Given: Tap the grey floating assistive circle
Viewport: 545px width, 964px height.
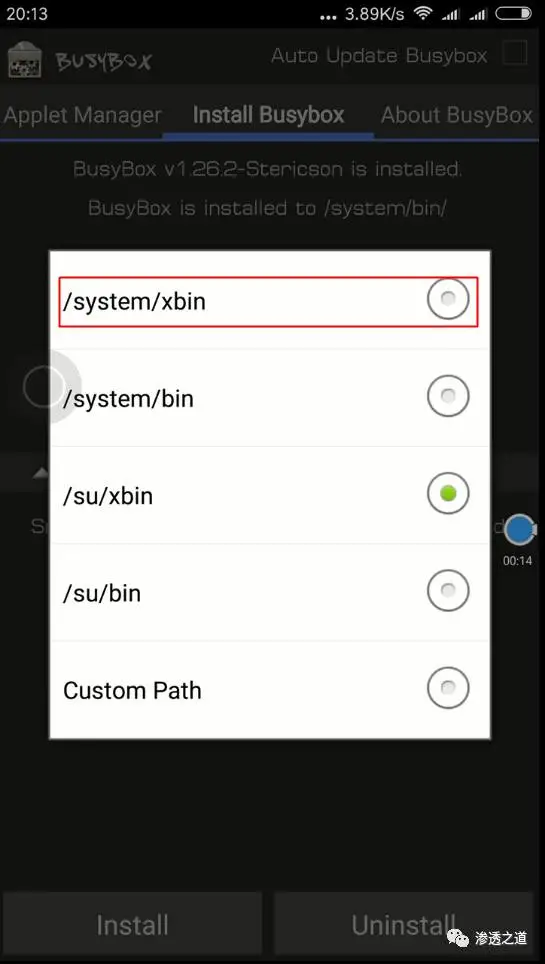Looking at the screenshot, I should 44,387.
